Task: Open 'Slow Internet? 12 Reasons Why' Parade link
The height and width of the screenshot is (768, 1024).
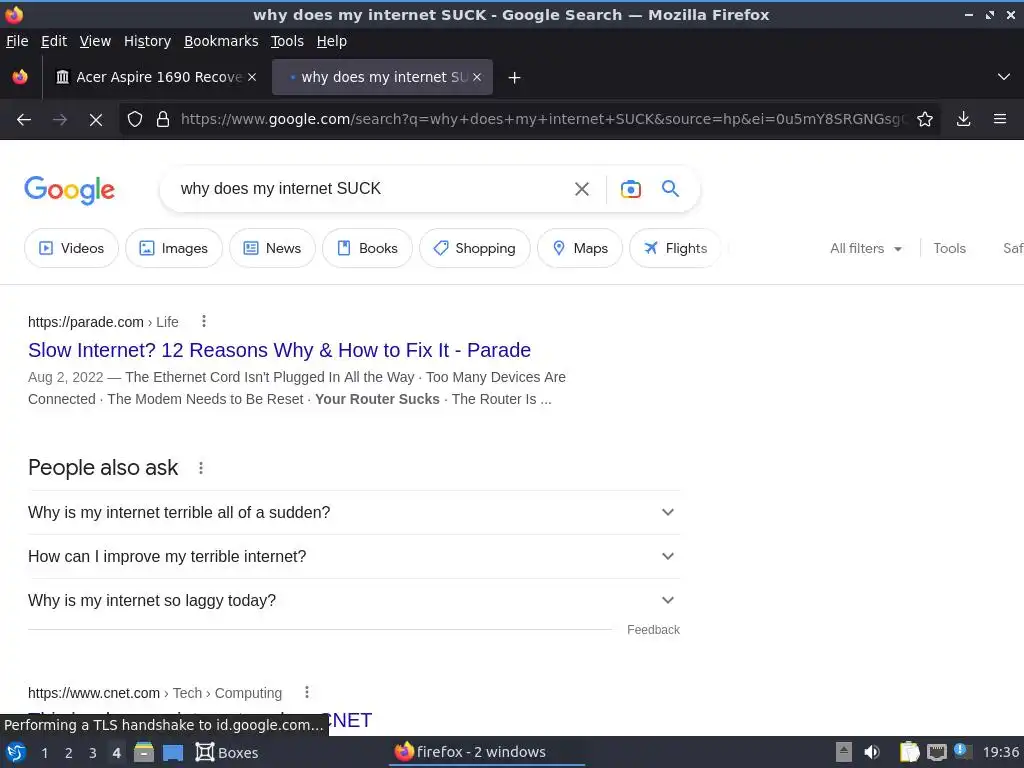Action: [280, 350]
